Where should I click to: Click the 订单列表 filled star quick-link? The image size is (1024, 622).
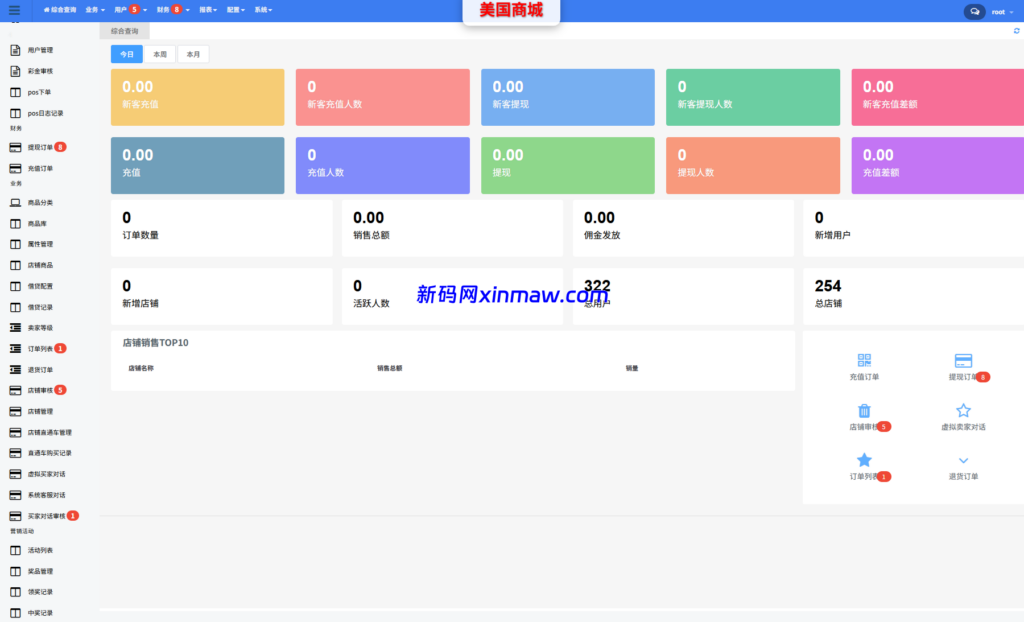[x=864, y=460]
